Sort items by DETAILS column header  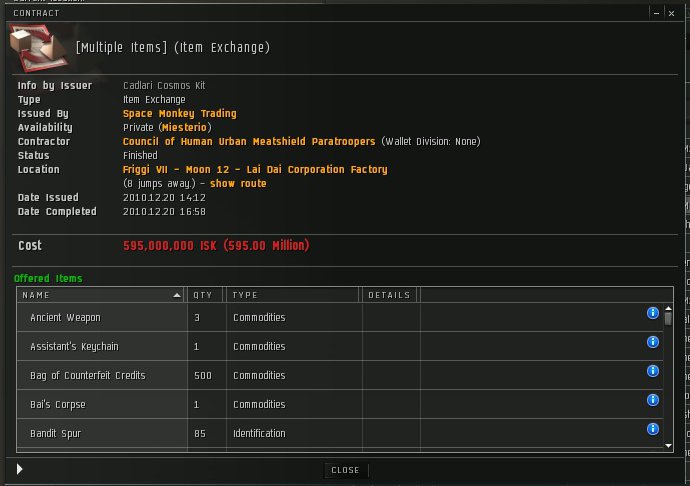pyautogui.click(x=389, y=295)
